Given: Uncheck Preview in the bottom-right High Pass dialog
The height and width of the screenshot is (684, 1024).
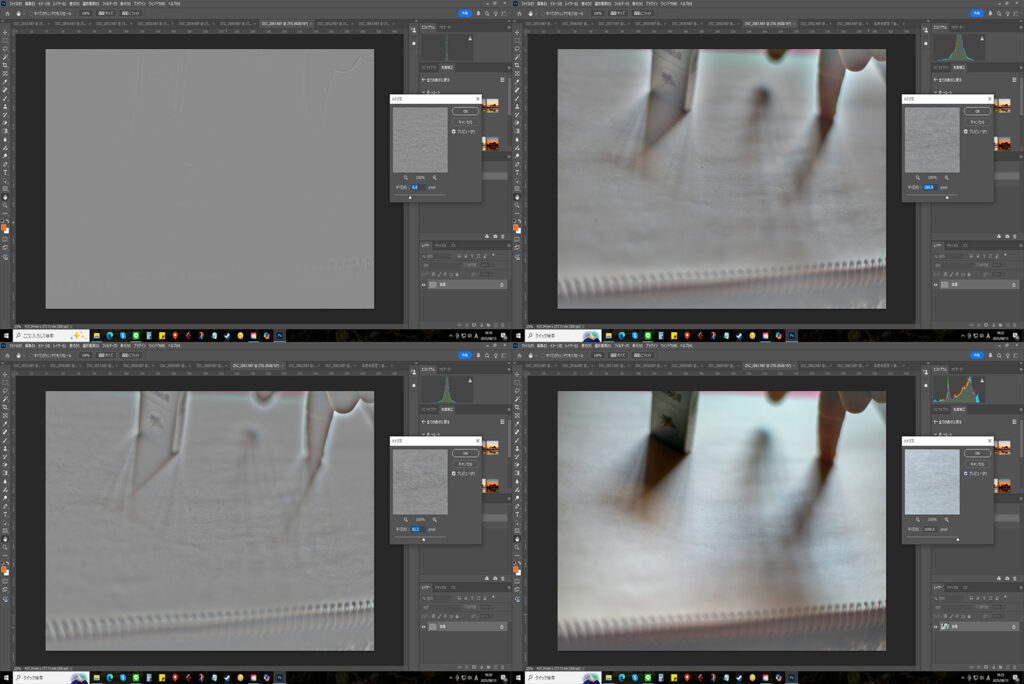Looking at the screenshot, I should [x=965, y=473].
